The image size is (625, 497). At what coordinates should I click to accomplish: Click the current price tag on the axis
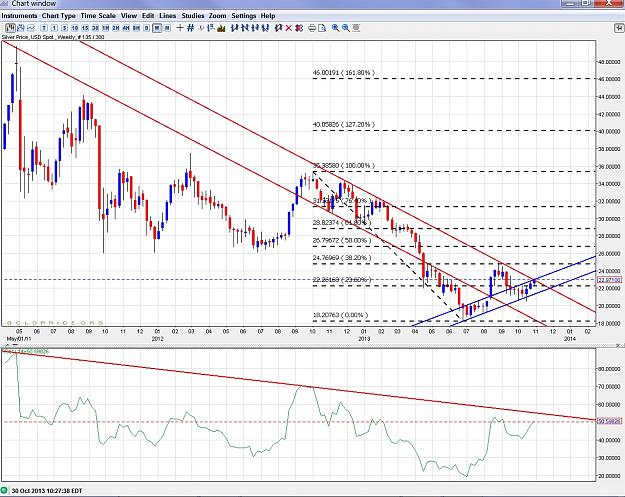[x=609, y=280]
